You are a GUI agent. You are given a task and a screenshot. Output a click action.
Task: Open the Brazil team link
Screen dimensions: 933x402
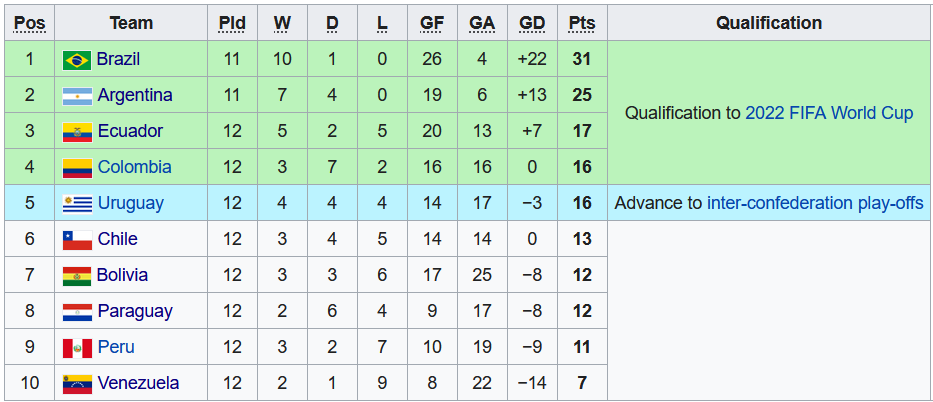pyautogui.click(x=118, y=59)
